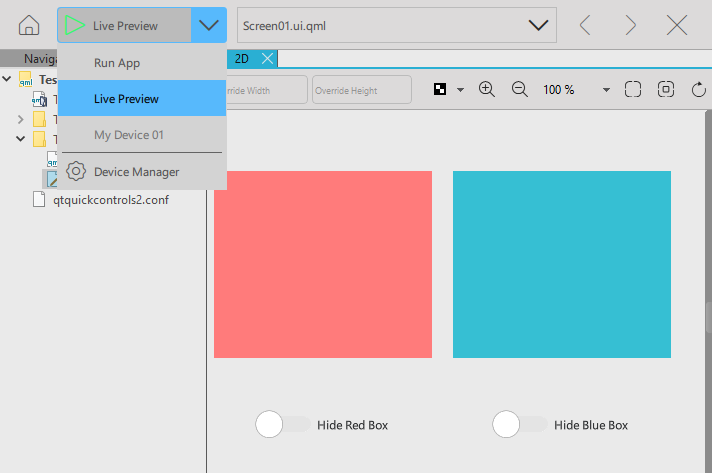Click the Device Manager gear icon

76,172
